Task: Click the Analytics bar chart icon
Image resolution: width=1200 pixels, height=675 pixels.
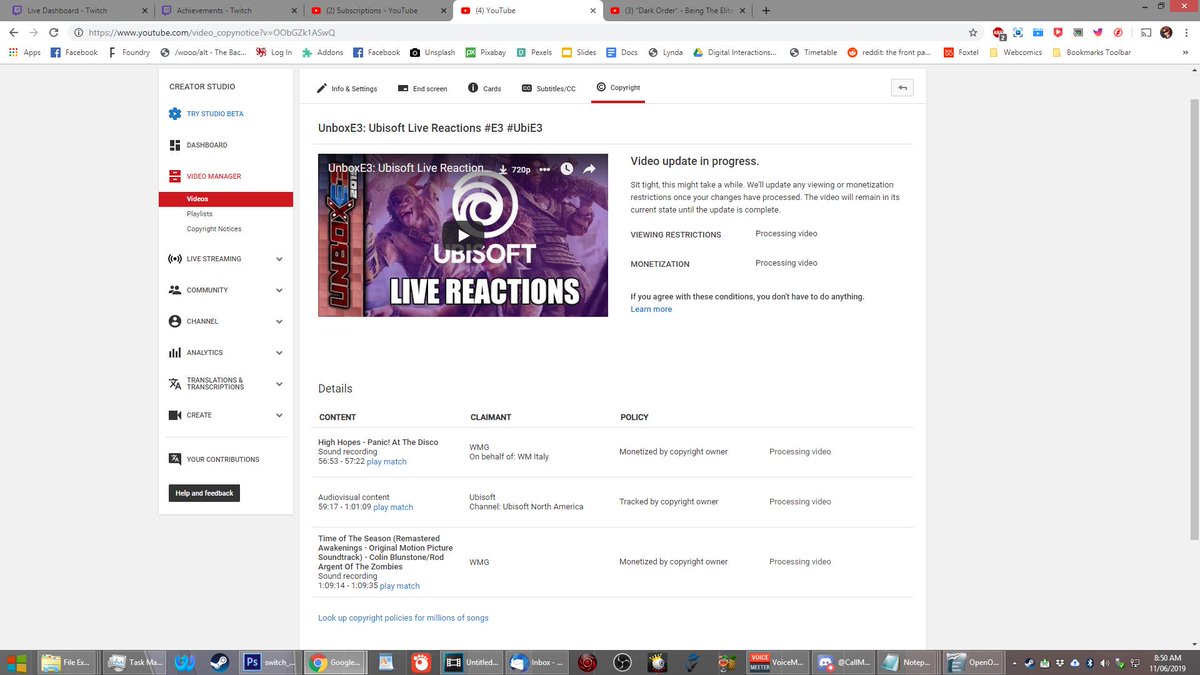Action: (175, 353)
